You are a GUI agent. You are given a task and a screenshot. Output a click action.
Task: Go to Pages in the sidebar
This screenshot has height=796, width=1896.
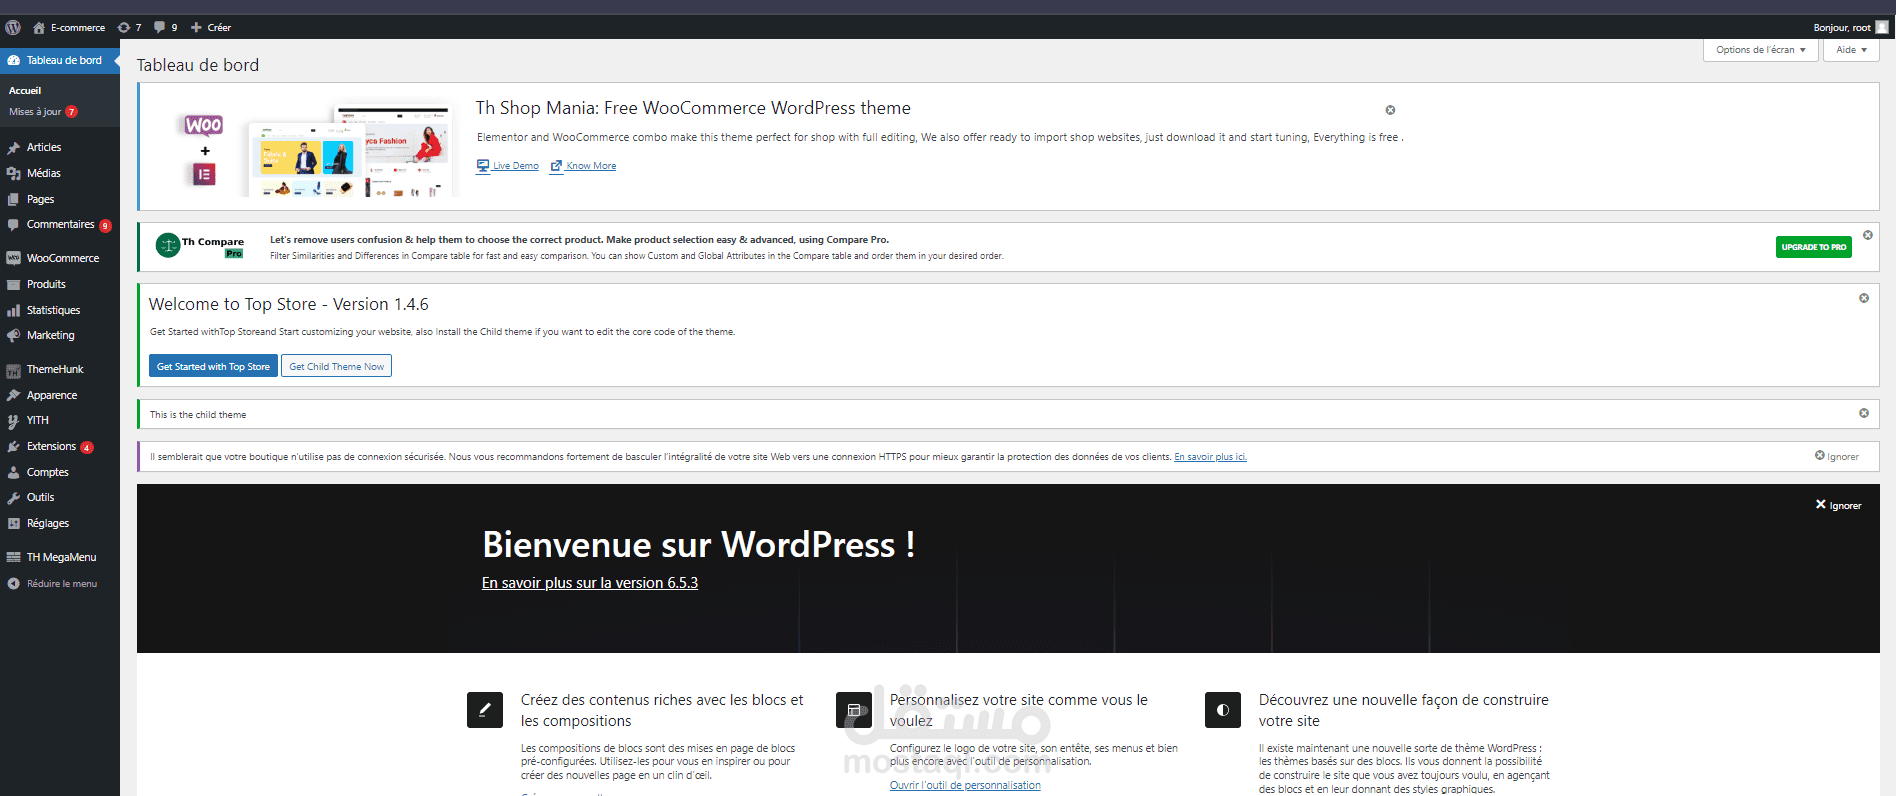[x=60, y=199]
